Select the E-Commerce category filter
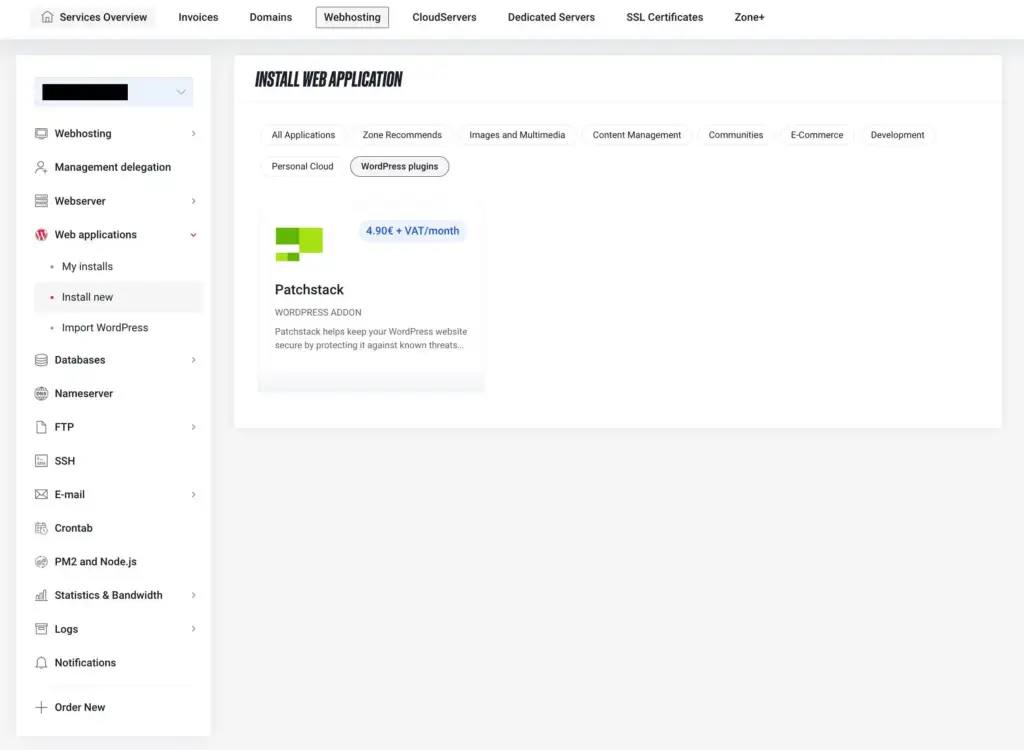The height and width of the screenshot is (750, 1024). pos(816,135)
